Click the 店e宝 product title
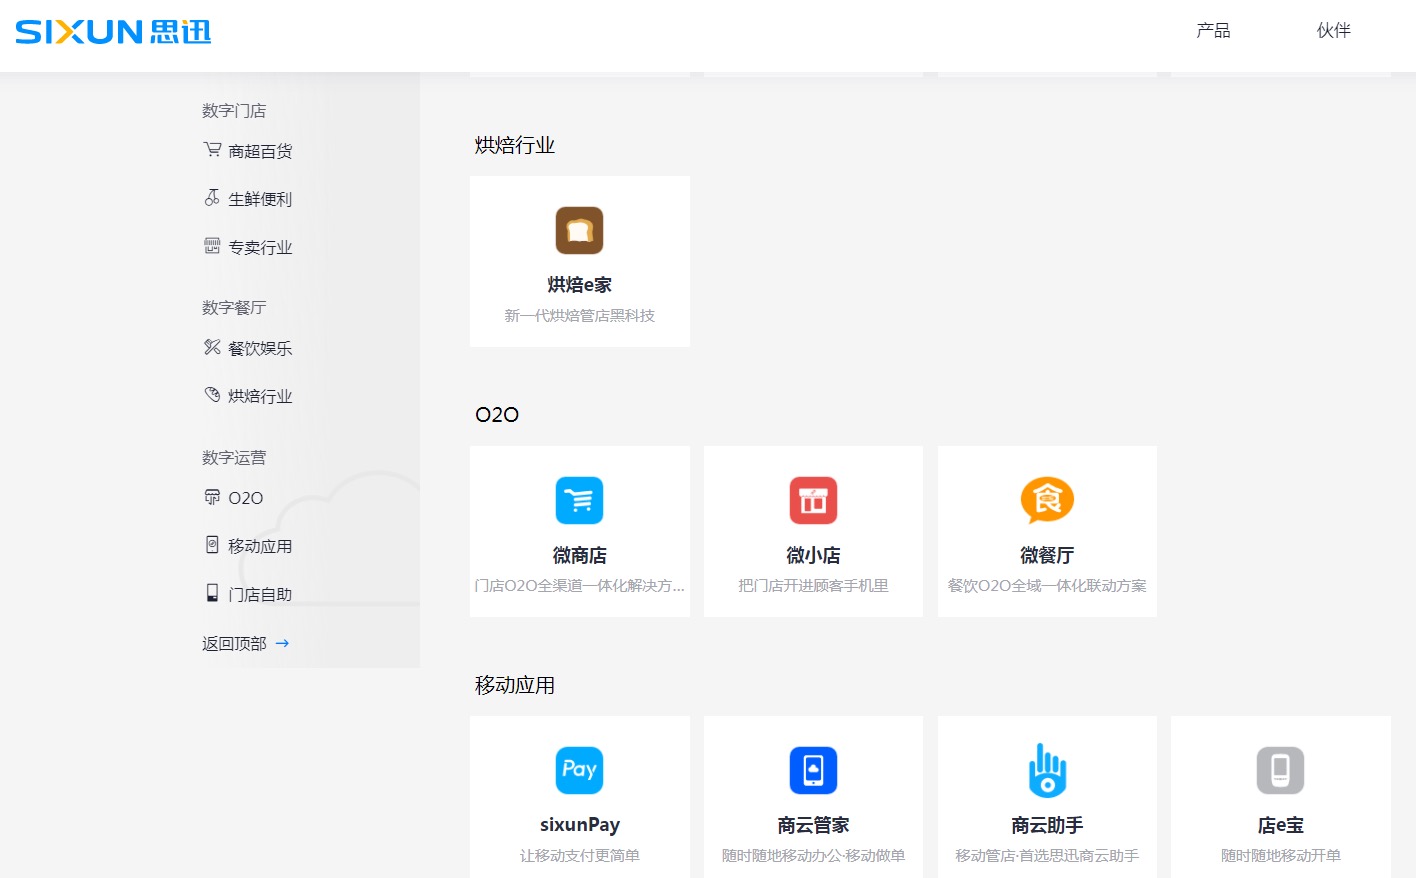This screenshot has height=878, width=1416. [x=1281, y=825]
